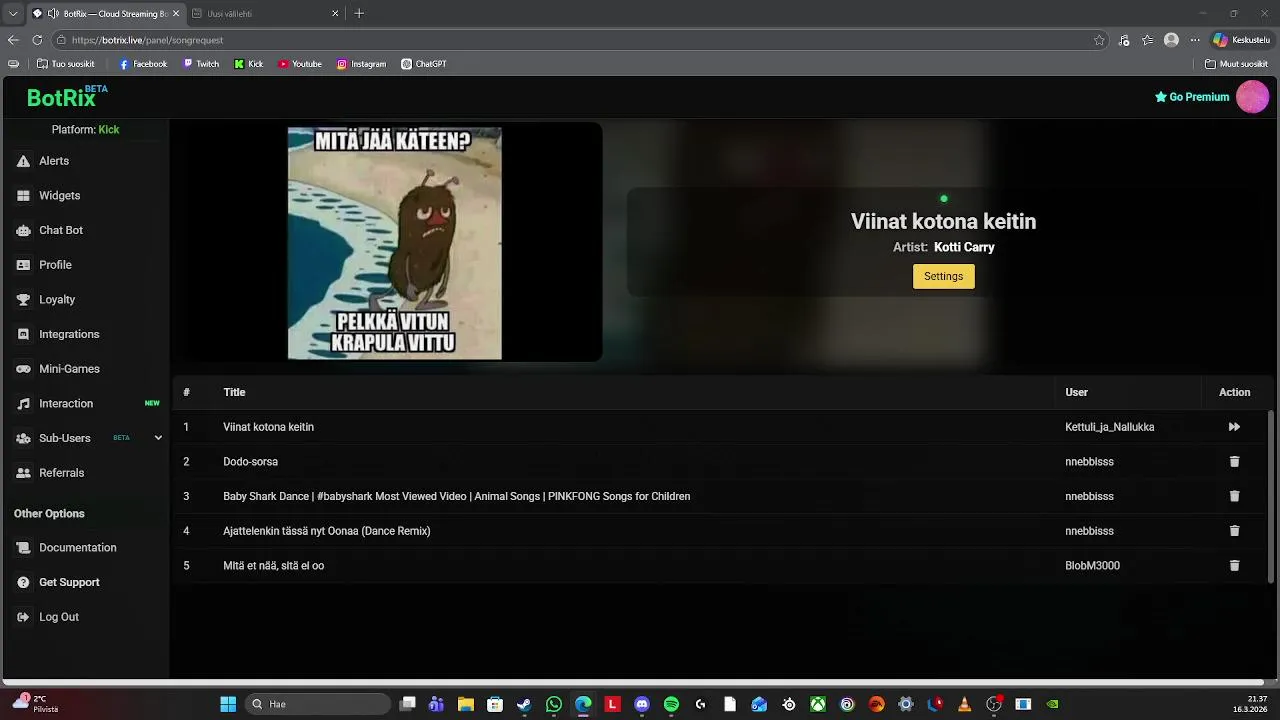Open the weather widget on taskbar
The height and width of the screenshot is (720, 1280).
click(x=34, y=704)
